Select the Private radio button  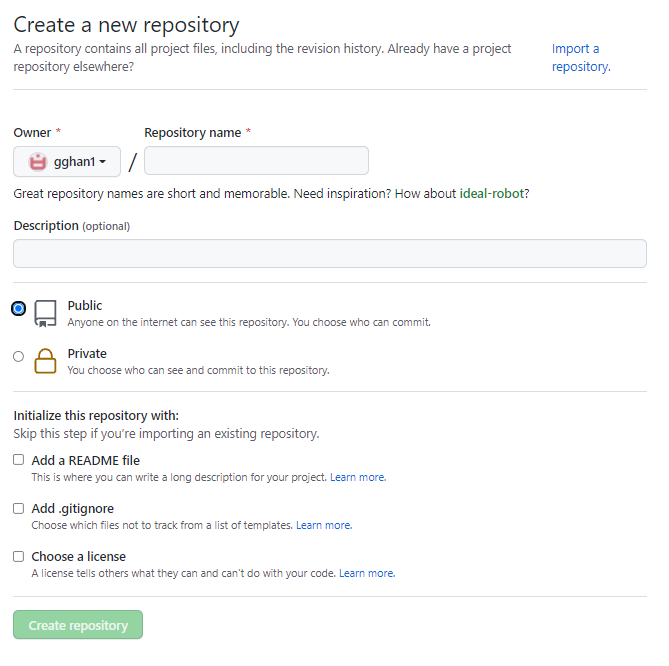tap(19, 356)
